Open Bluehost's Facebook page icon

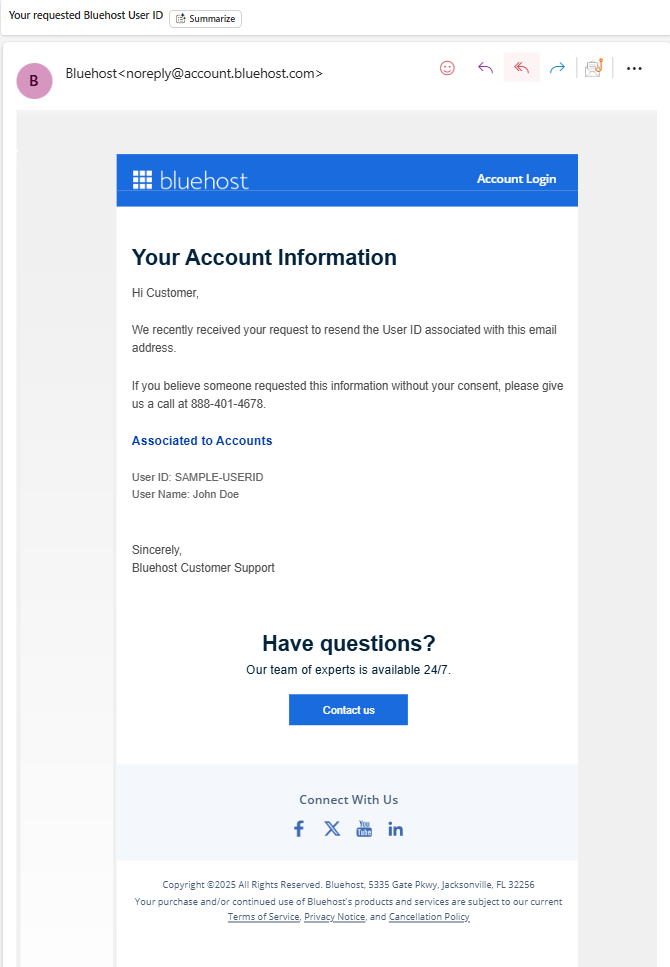click(x=298, y=828)
